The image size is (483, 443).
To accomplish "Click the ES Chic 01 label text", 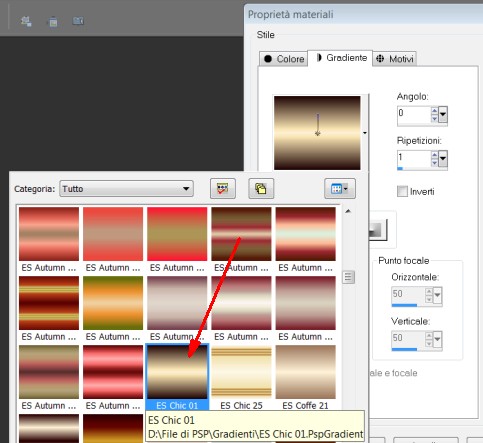I will click(177, 406).
